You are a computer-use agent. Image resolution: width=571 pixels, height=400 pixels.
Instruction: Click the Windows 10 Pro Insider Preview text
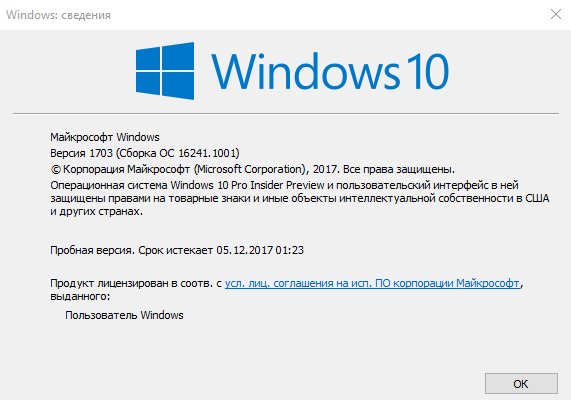tap(247, 185)
